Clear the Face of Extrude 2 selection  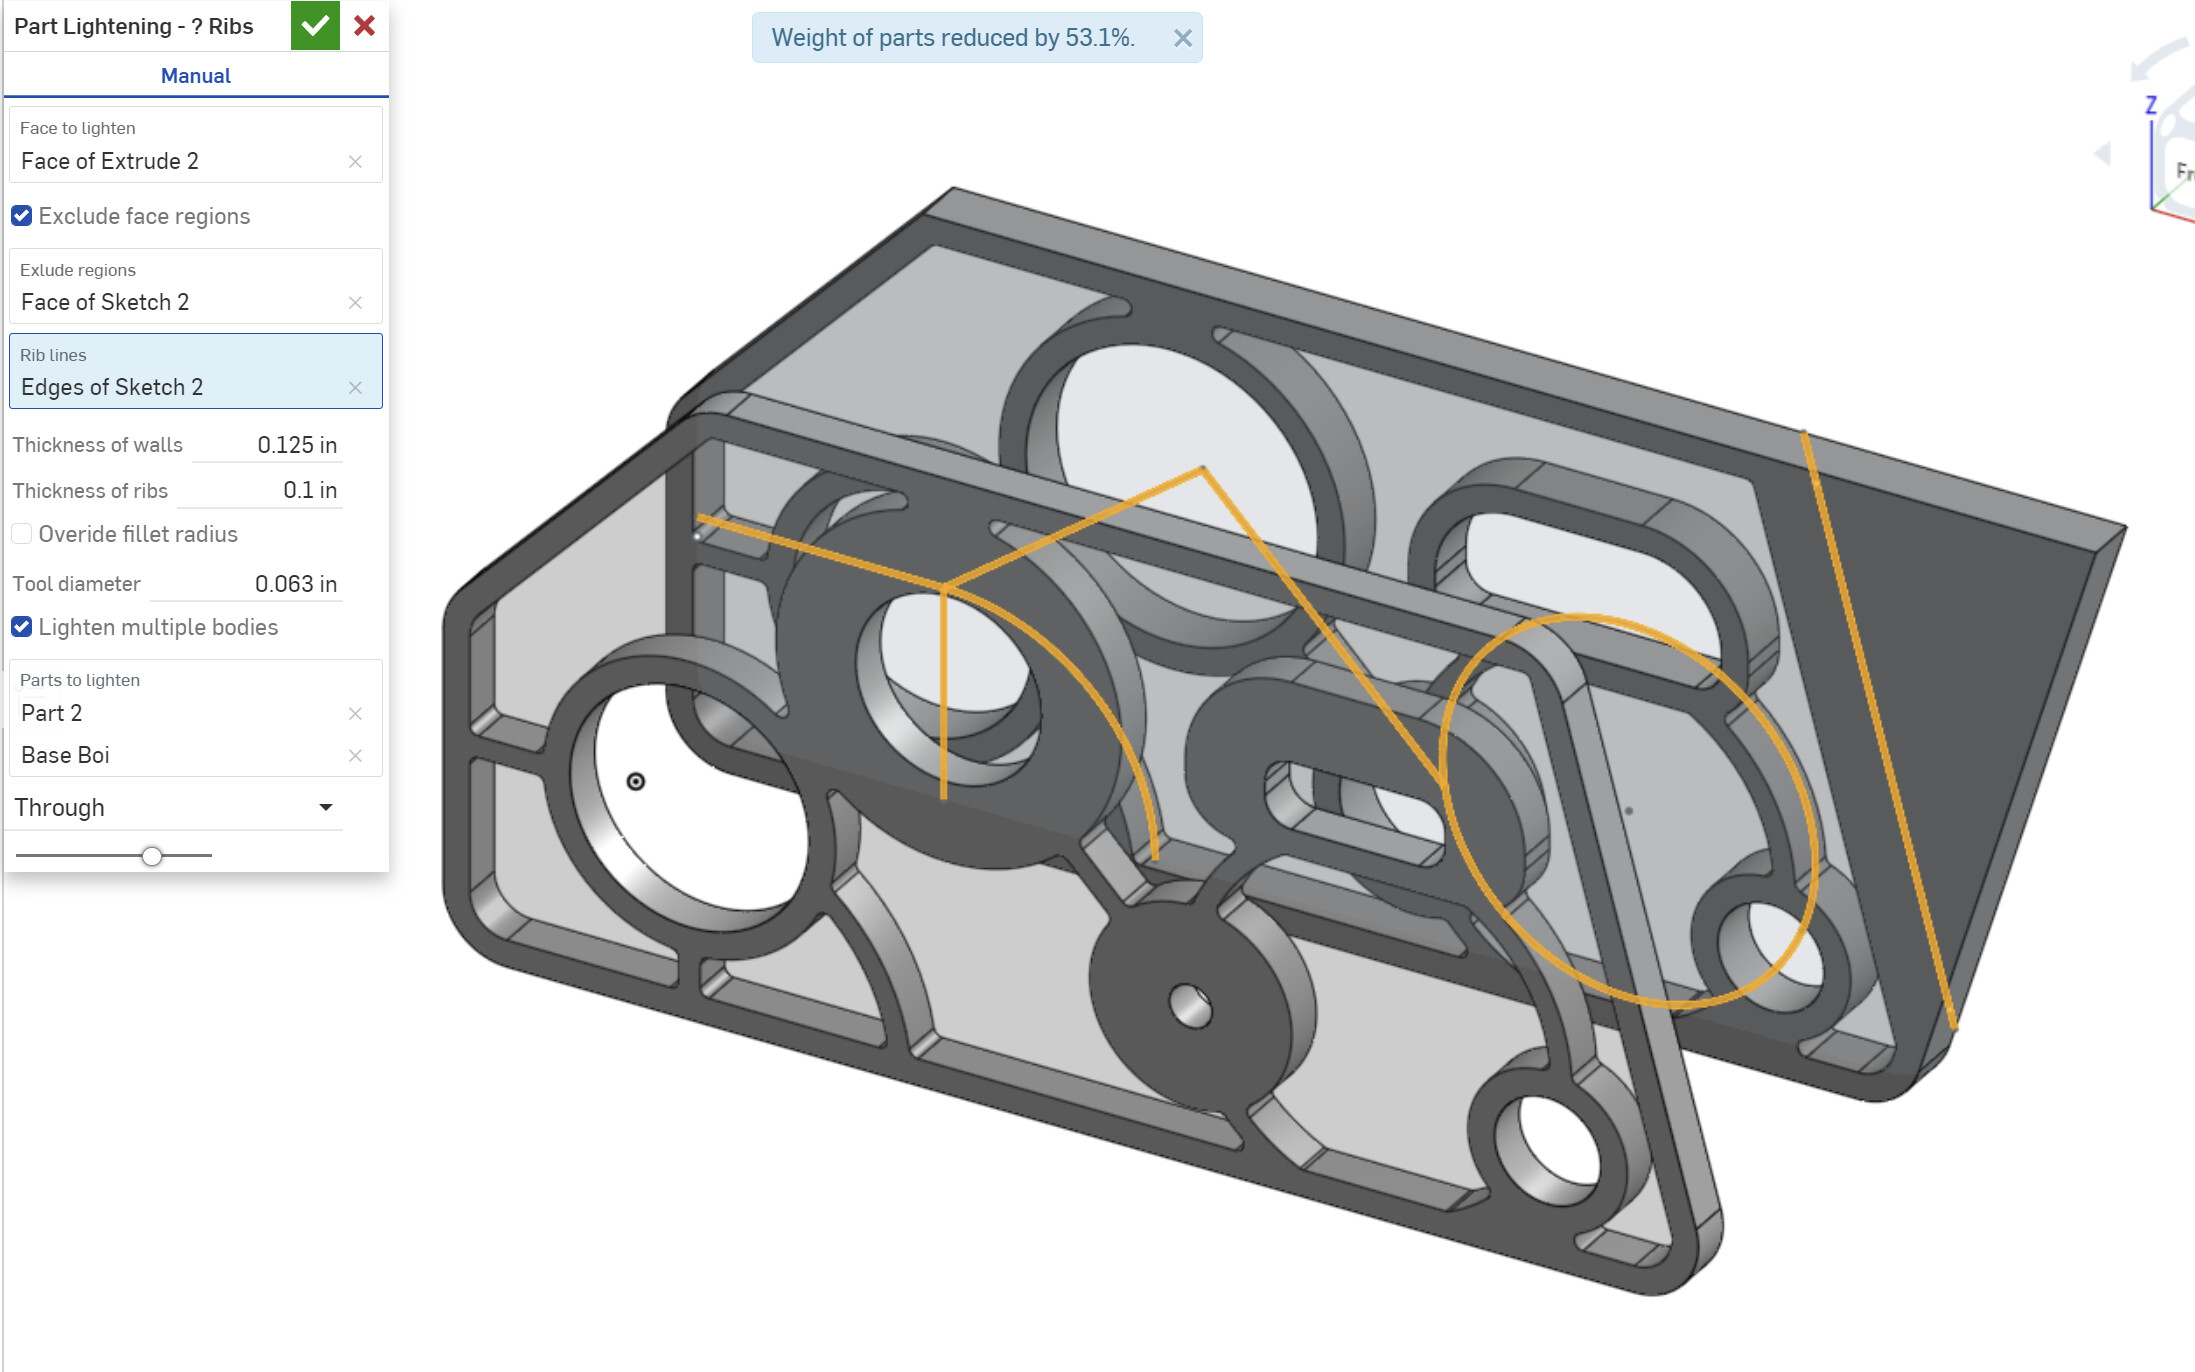(355, 162)
